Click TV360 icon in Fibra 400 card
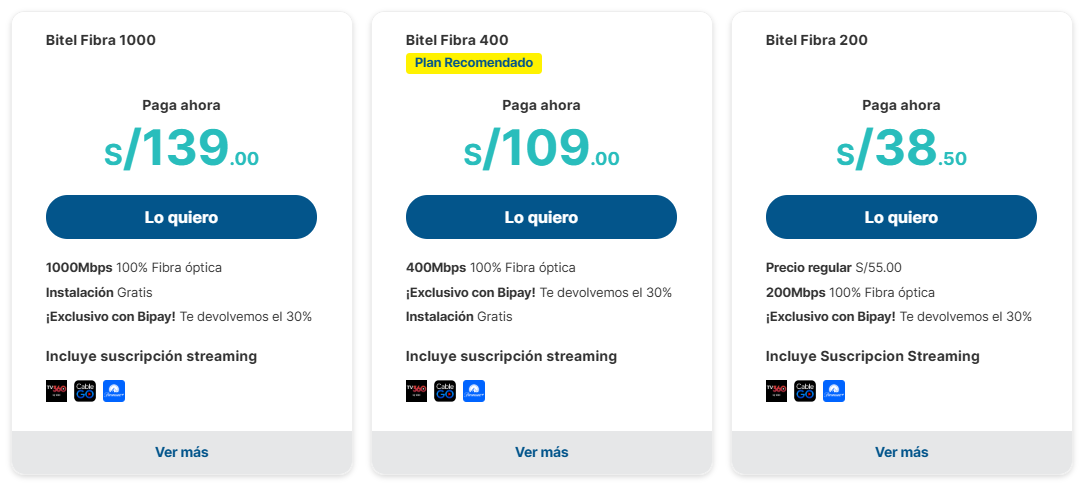The height and width of the screenshot is (494, 1091). point(416,391)
